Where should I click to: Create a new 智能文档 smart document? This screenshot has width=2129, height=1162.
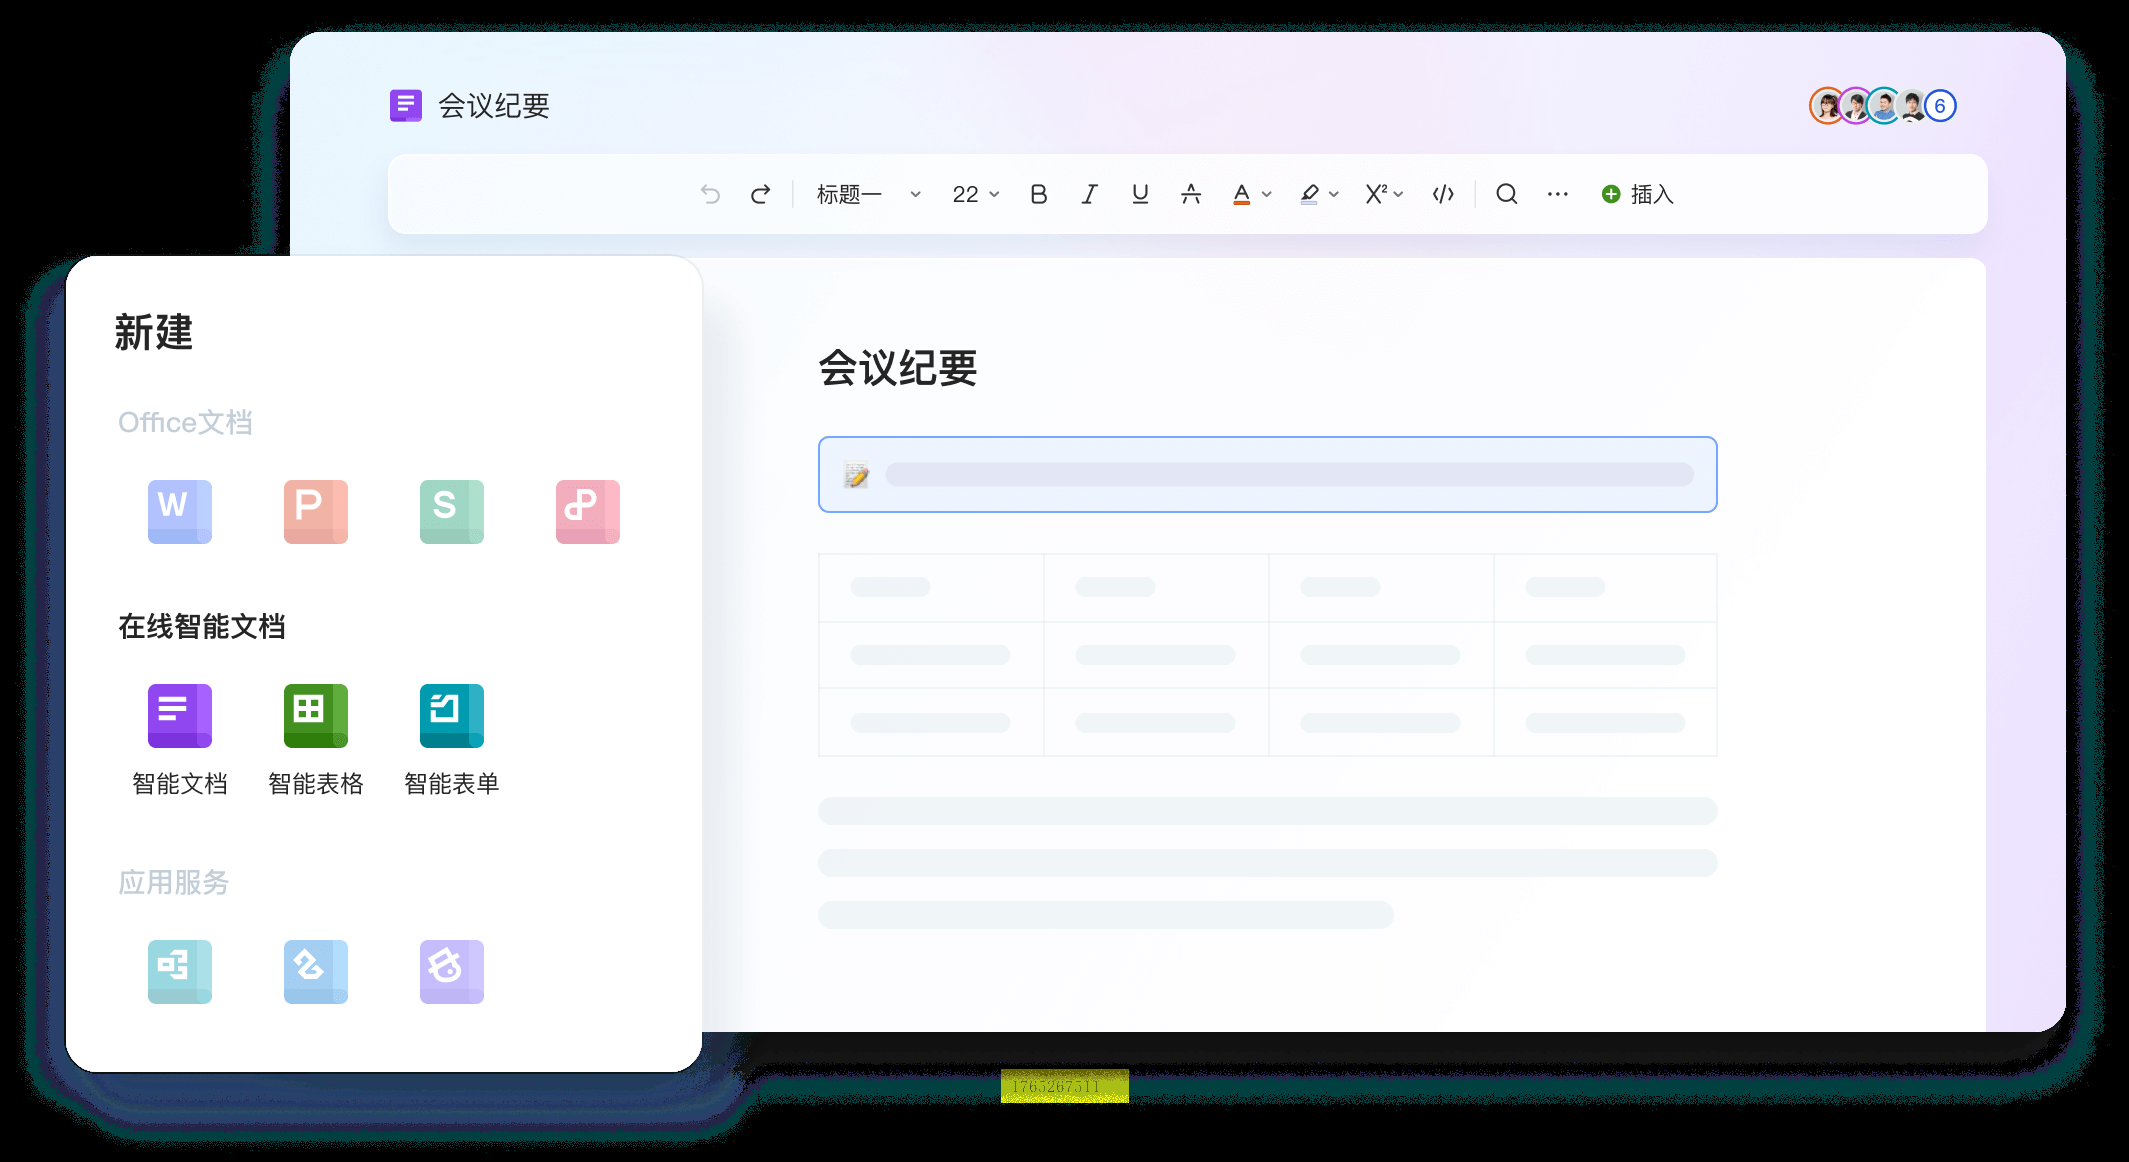[180, 716]
